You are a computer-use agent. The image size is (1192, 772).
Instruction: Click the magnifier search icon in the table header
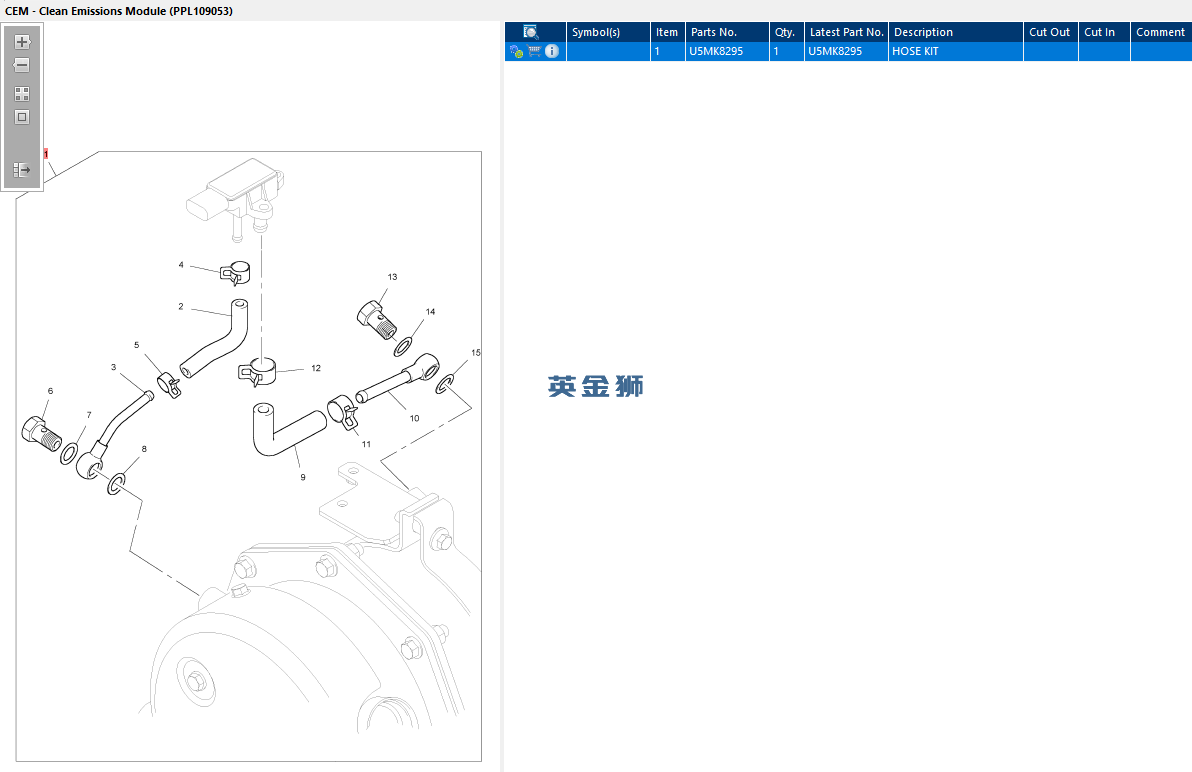pyautogui.click(x=531, y=32)
